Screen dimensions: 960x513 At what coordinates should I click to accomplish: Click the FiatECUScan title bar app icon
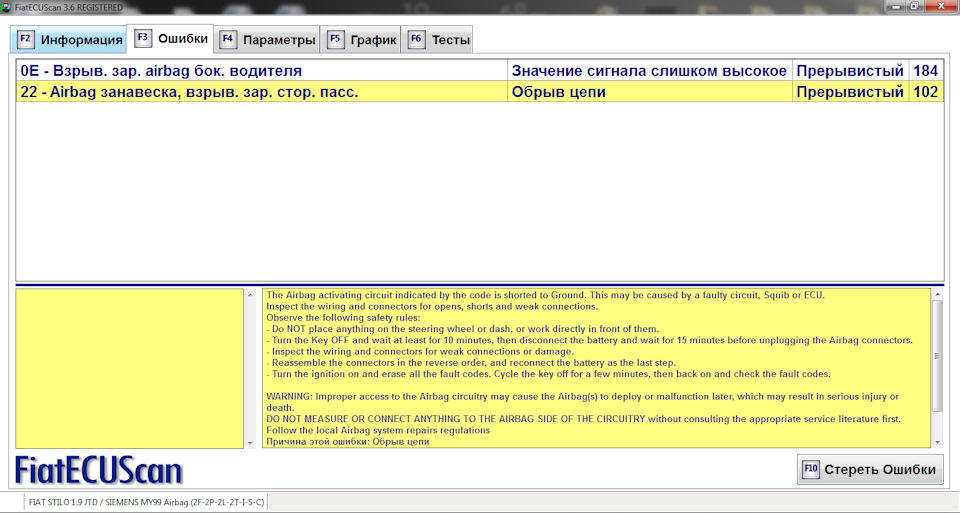coord(6,7)
